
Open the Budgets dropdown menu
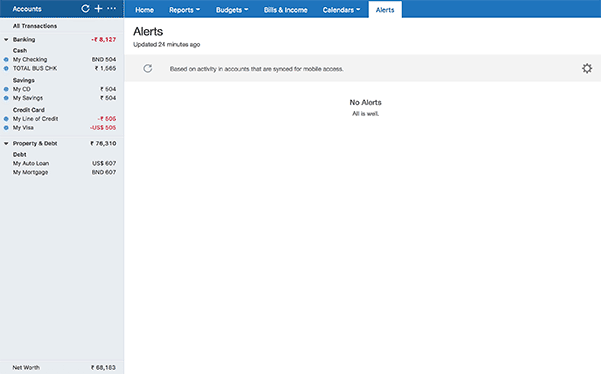point(232,10)
